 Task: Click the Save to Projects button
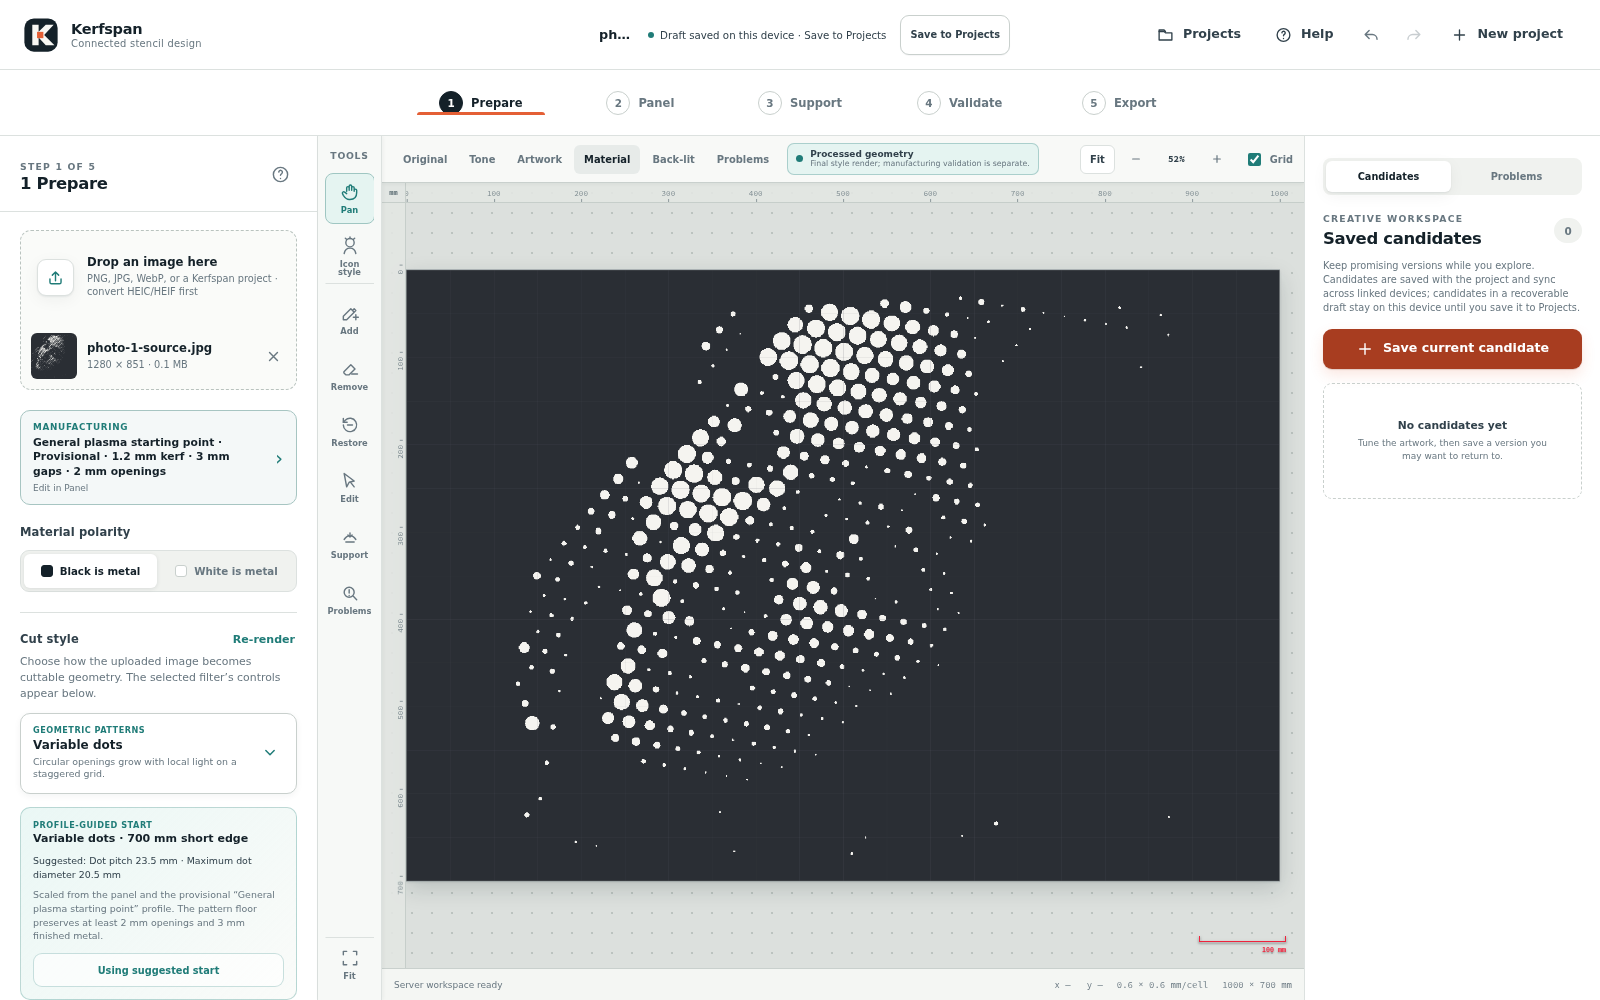pyautogui.click(x=955, y=35)
